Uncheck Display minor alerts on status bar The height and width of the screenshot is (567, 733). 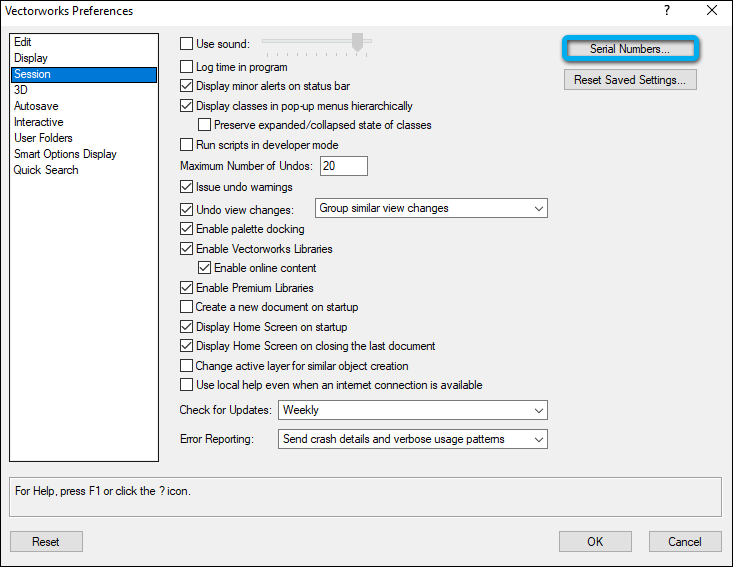(187, 86)
